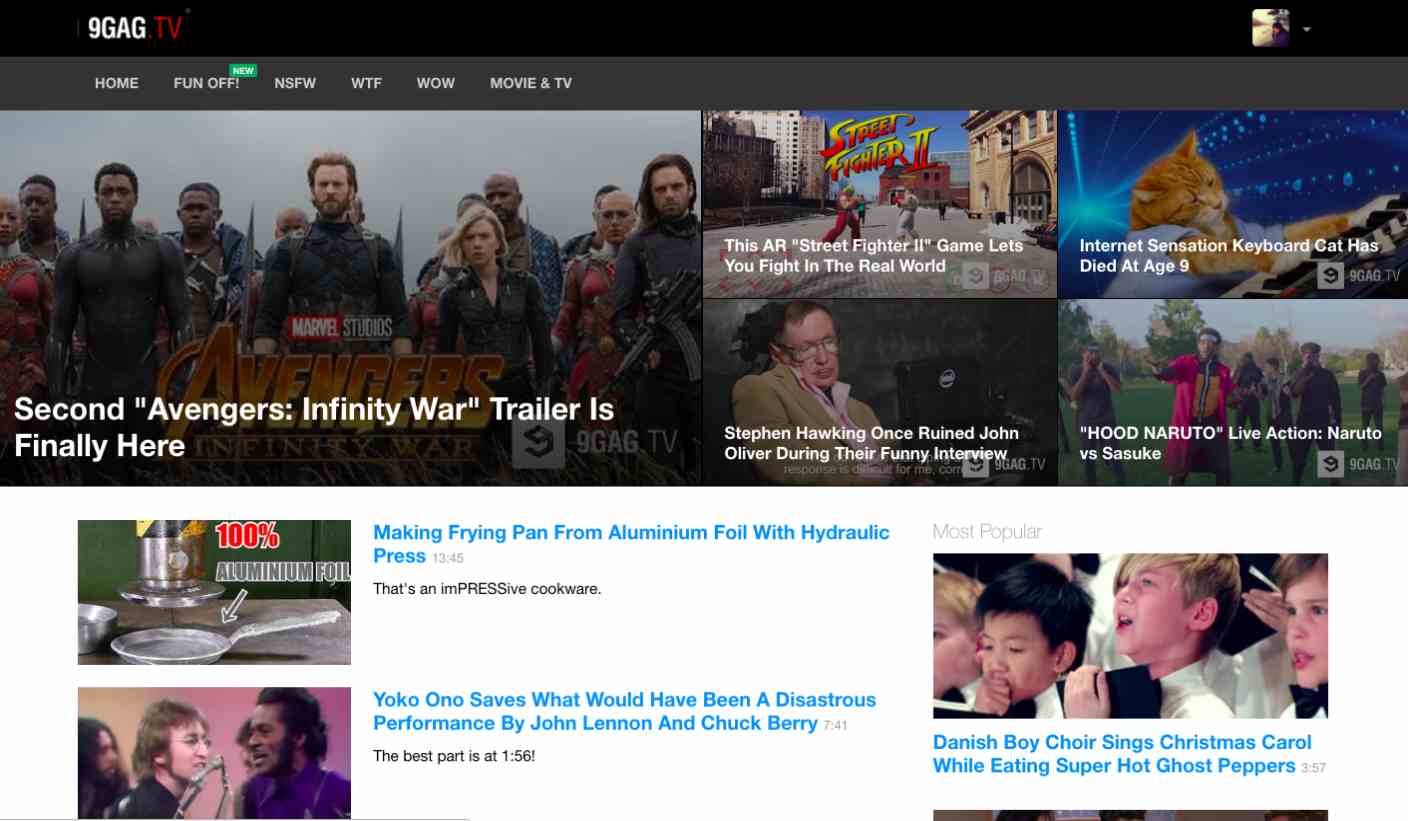Open the Yoko Ono Saves performance link
The height and width of the screenshot is (821, 1408).
tap(624, 711)
